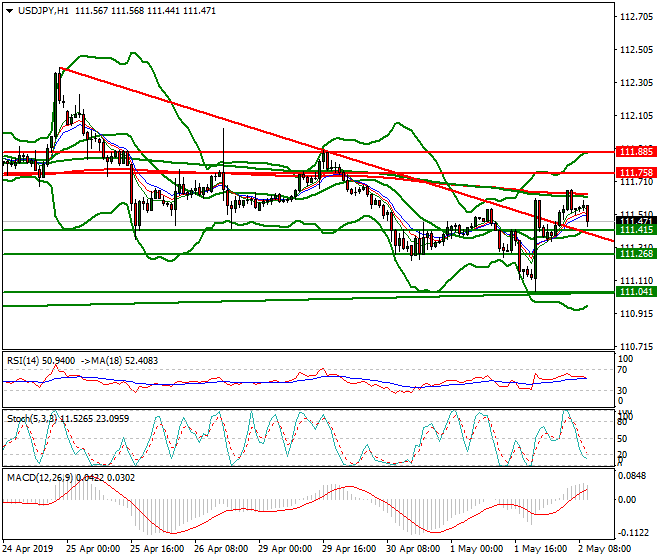Click the 25 Apr 00:00 time label
The width and height of the screenshot is (660, 560).
point(93,549)
